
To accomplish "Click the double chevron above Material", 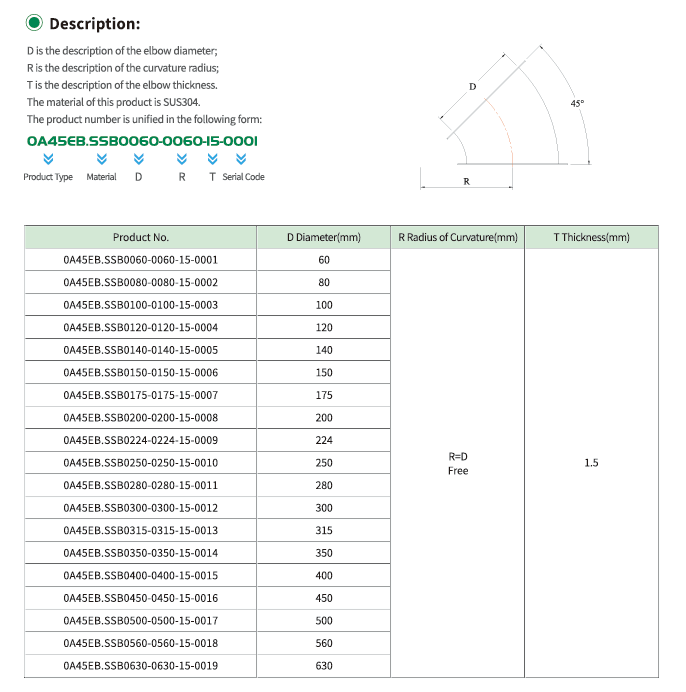I will point(100,159).
